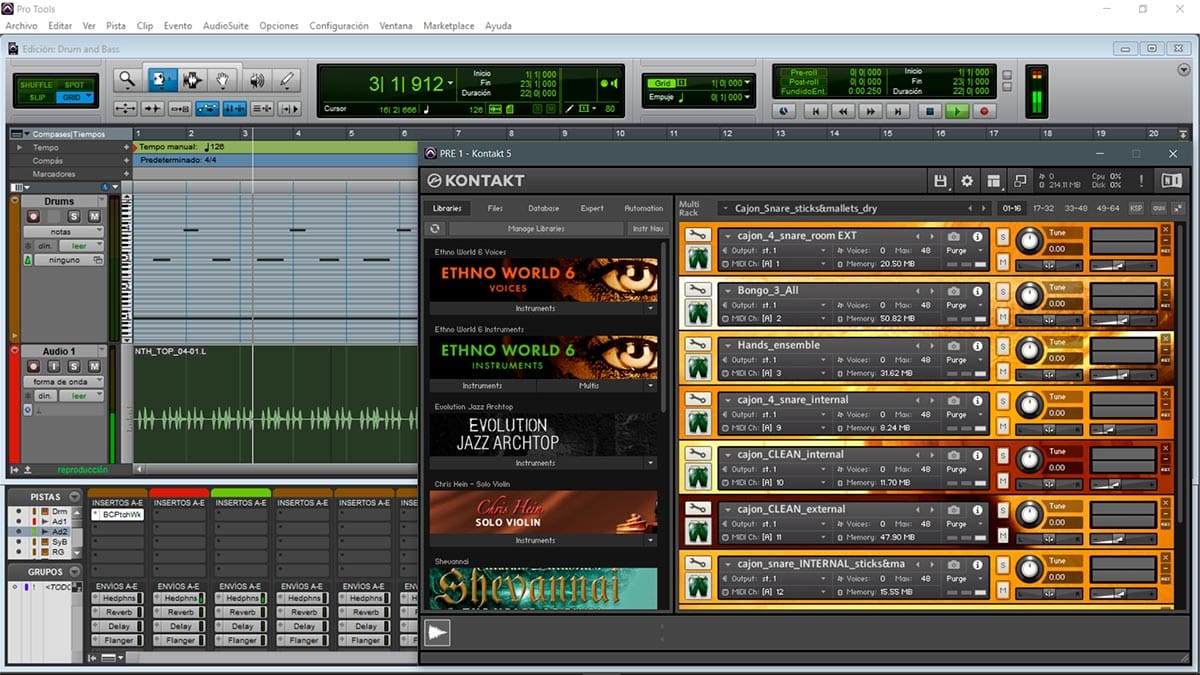Solo the cajon_4_snare_room EXT instrument
The height and width of the screenshot is (675, 1200).
coord(1003,236)
